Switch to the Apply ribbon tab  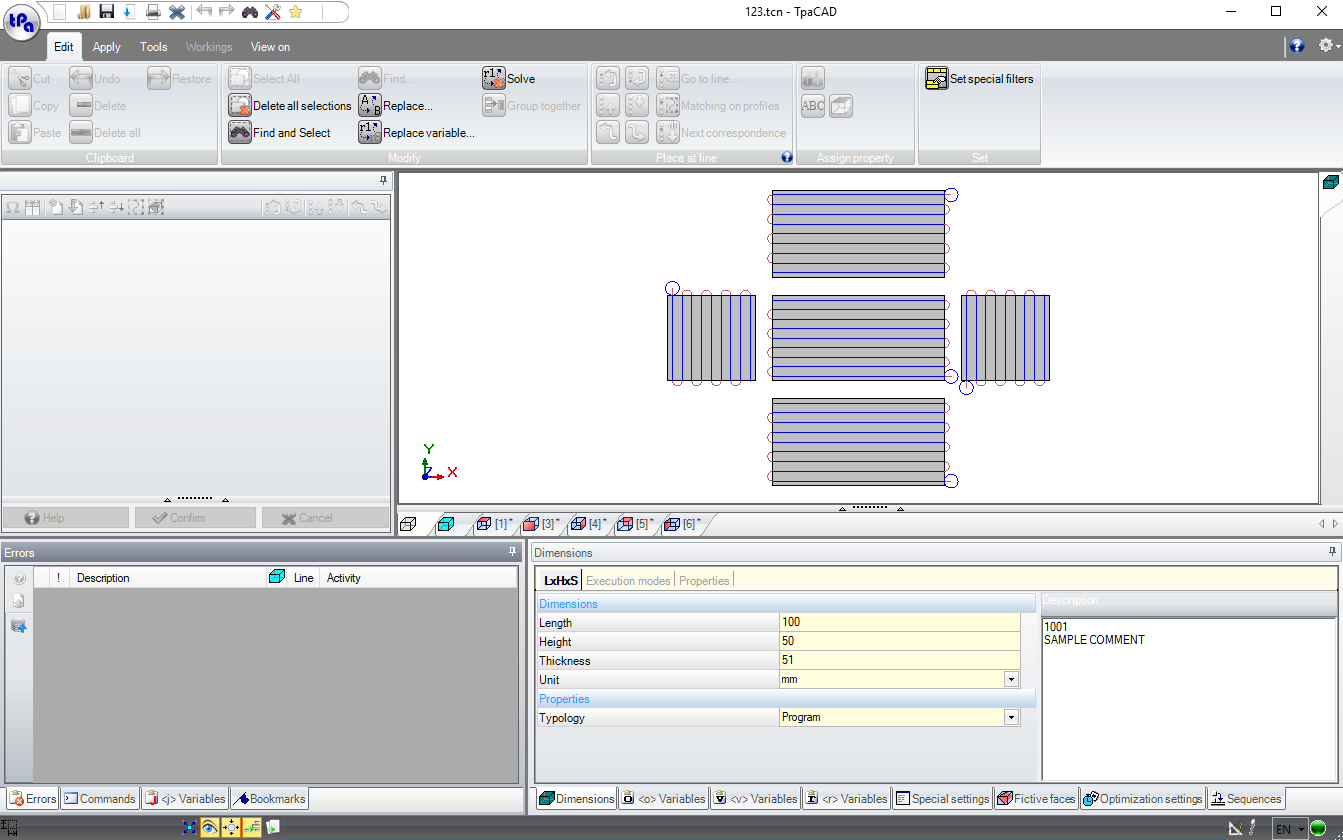105,46
